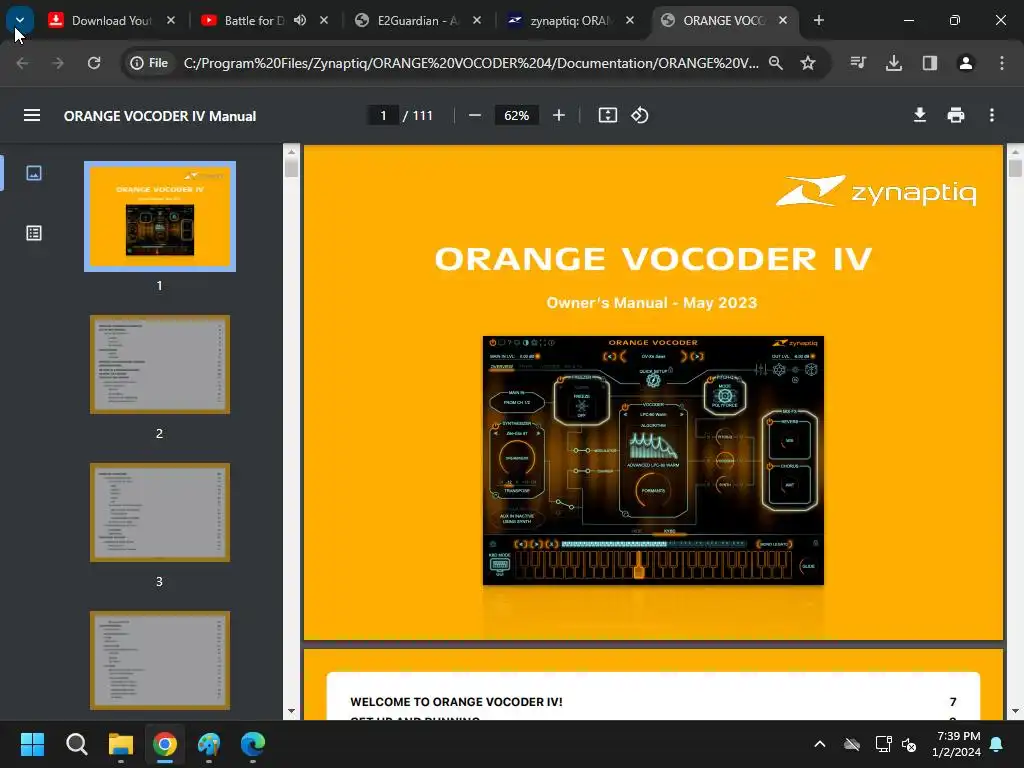Select page 2 thumbnail
The height and width of the screenshot is (768, 1024).
(x=160, y=364)
